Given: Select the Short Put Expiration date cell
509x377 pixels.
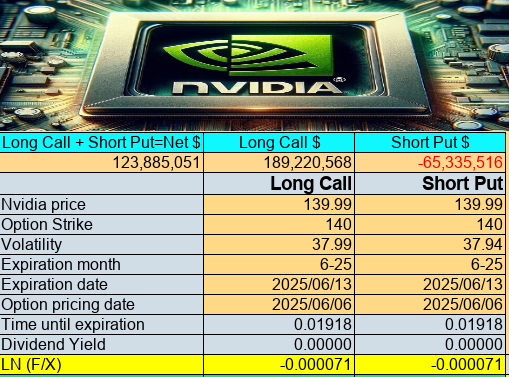Looking at the screenshot, I should click(x=430, y=284).
